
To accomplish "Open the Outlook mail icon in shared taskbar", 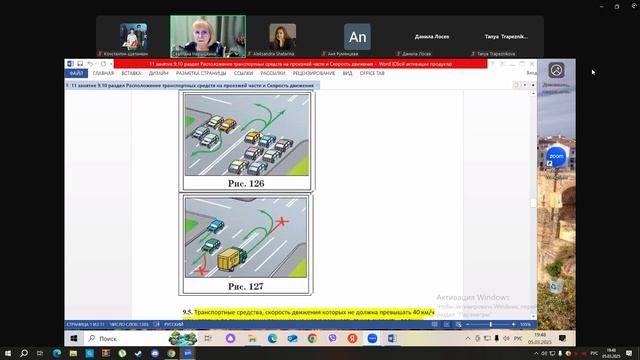I will coord(292,338).
